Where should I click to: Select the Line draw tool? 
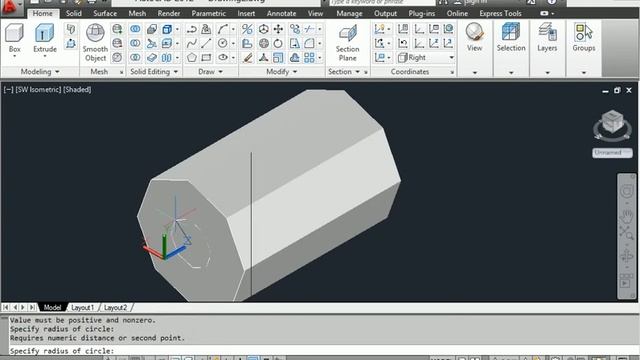pos(206,43)
